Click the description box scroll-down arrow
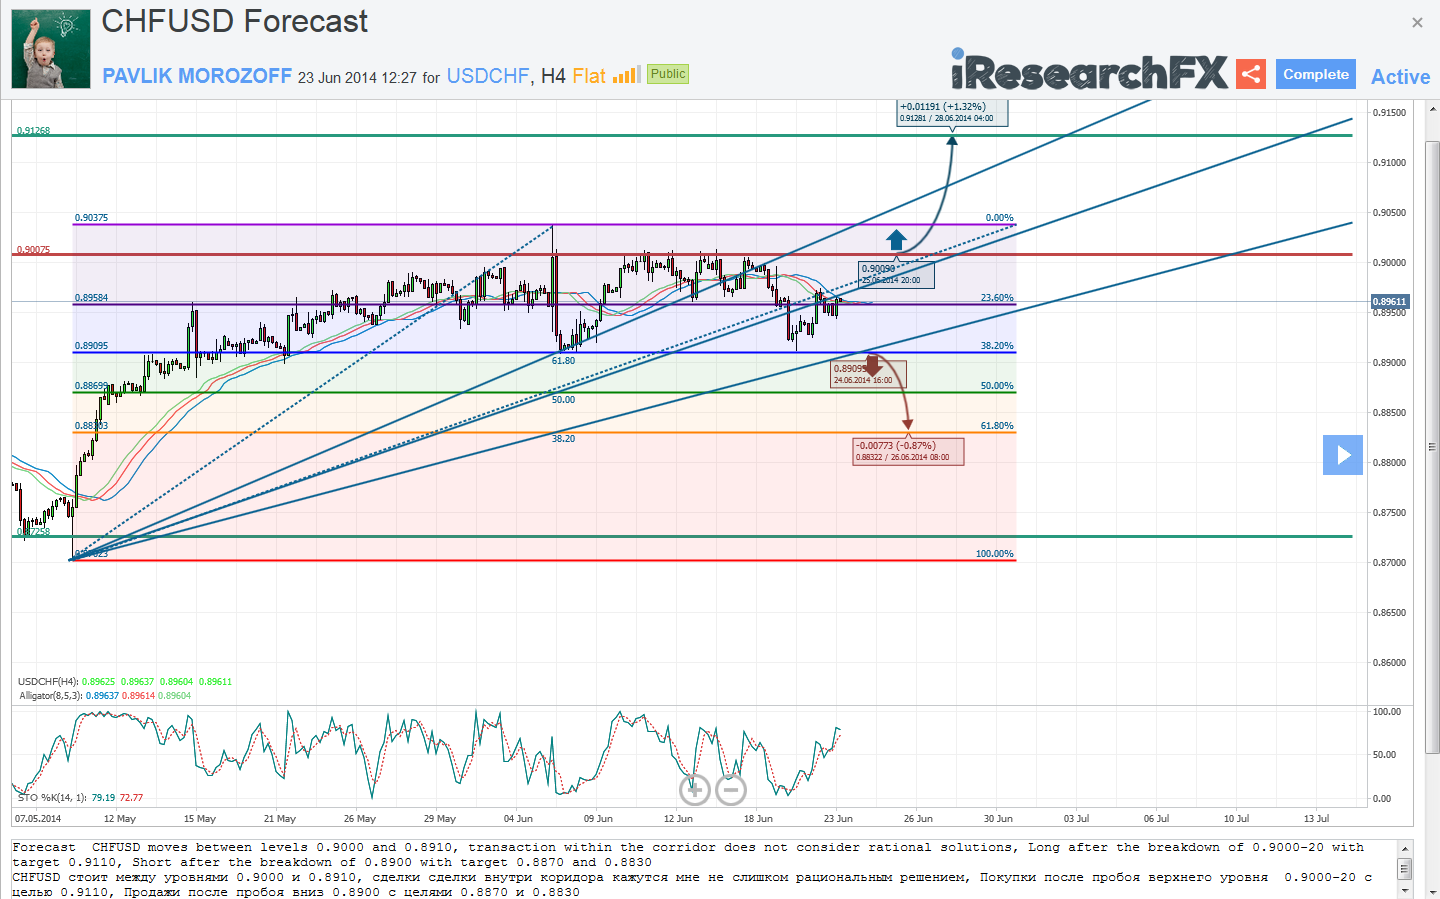Image resolution: width=1440 pixels, height=899 pixels. click(1404, 890)
